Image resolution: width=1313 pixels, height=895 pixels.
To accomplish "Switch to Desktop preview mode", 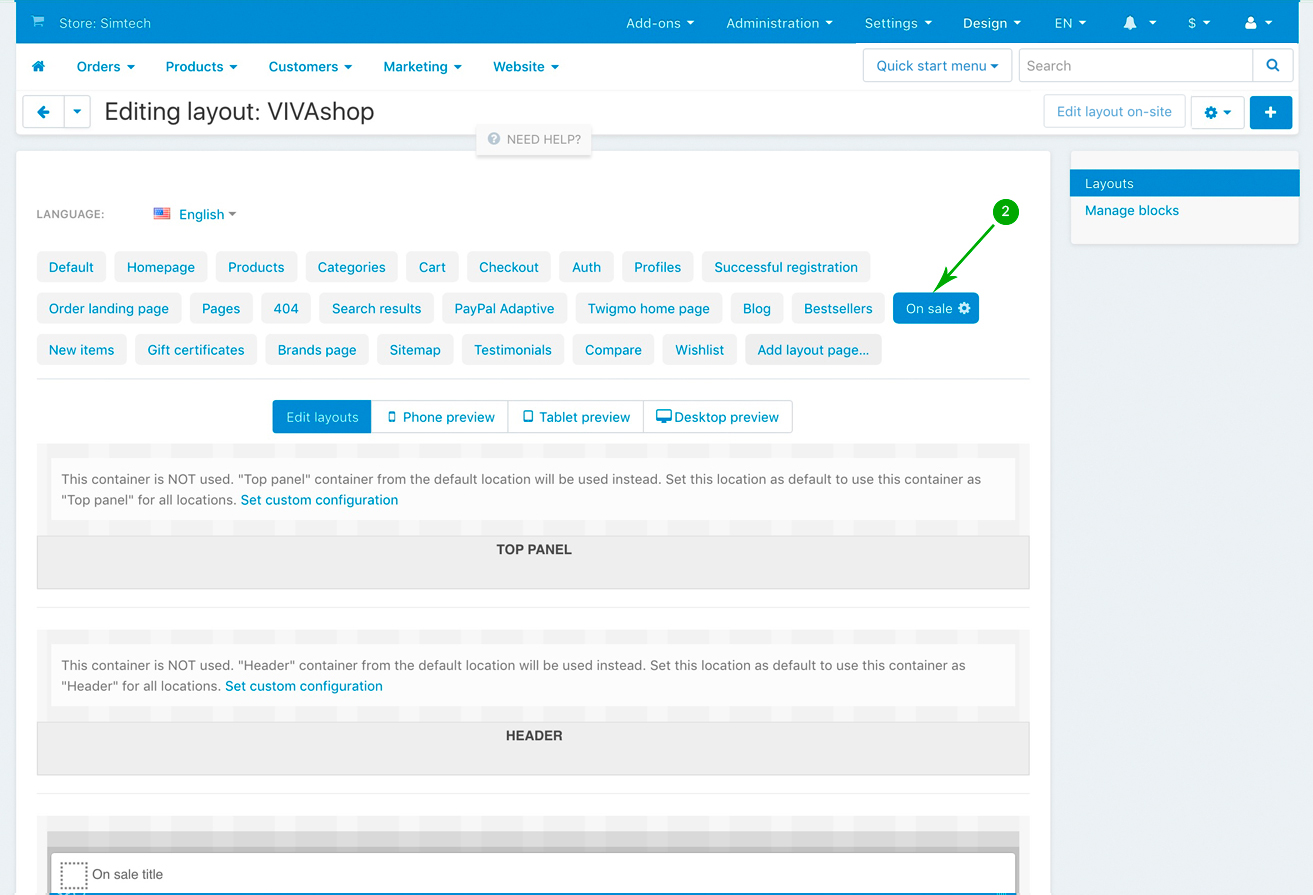I will point(717,417).
